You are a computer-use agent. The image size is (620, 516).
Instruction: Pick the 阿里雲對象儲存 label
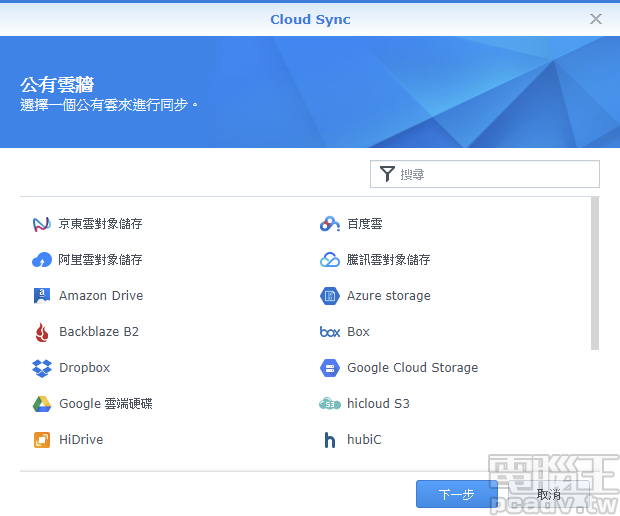[x=100, y=260]
